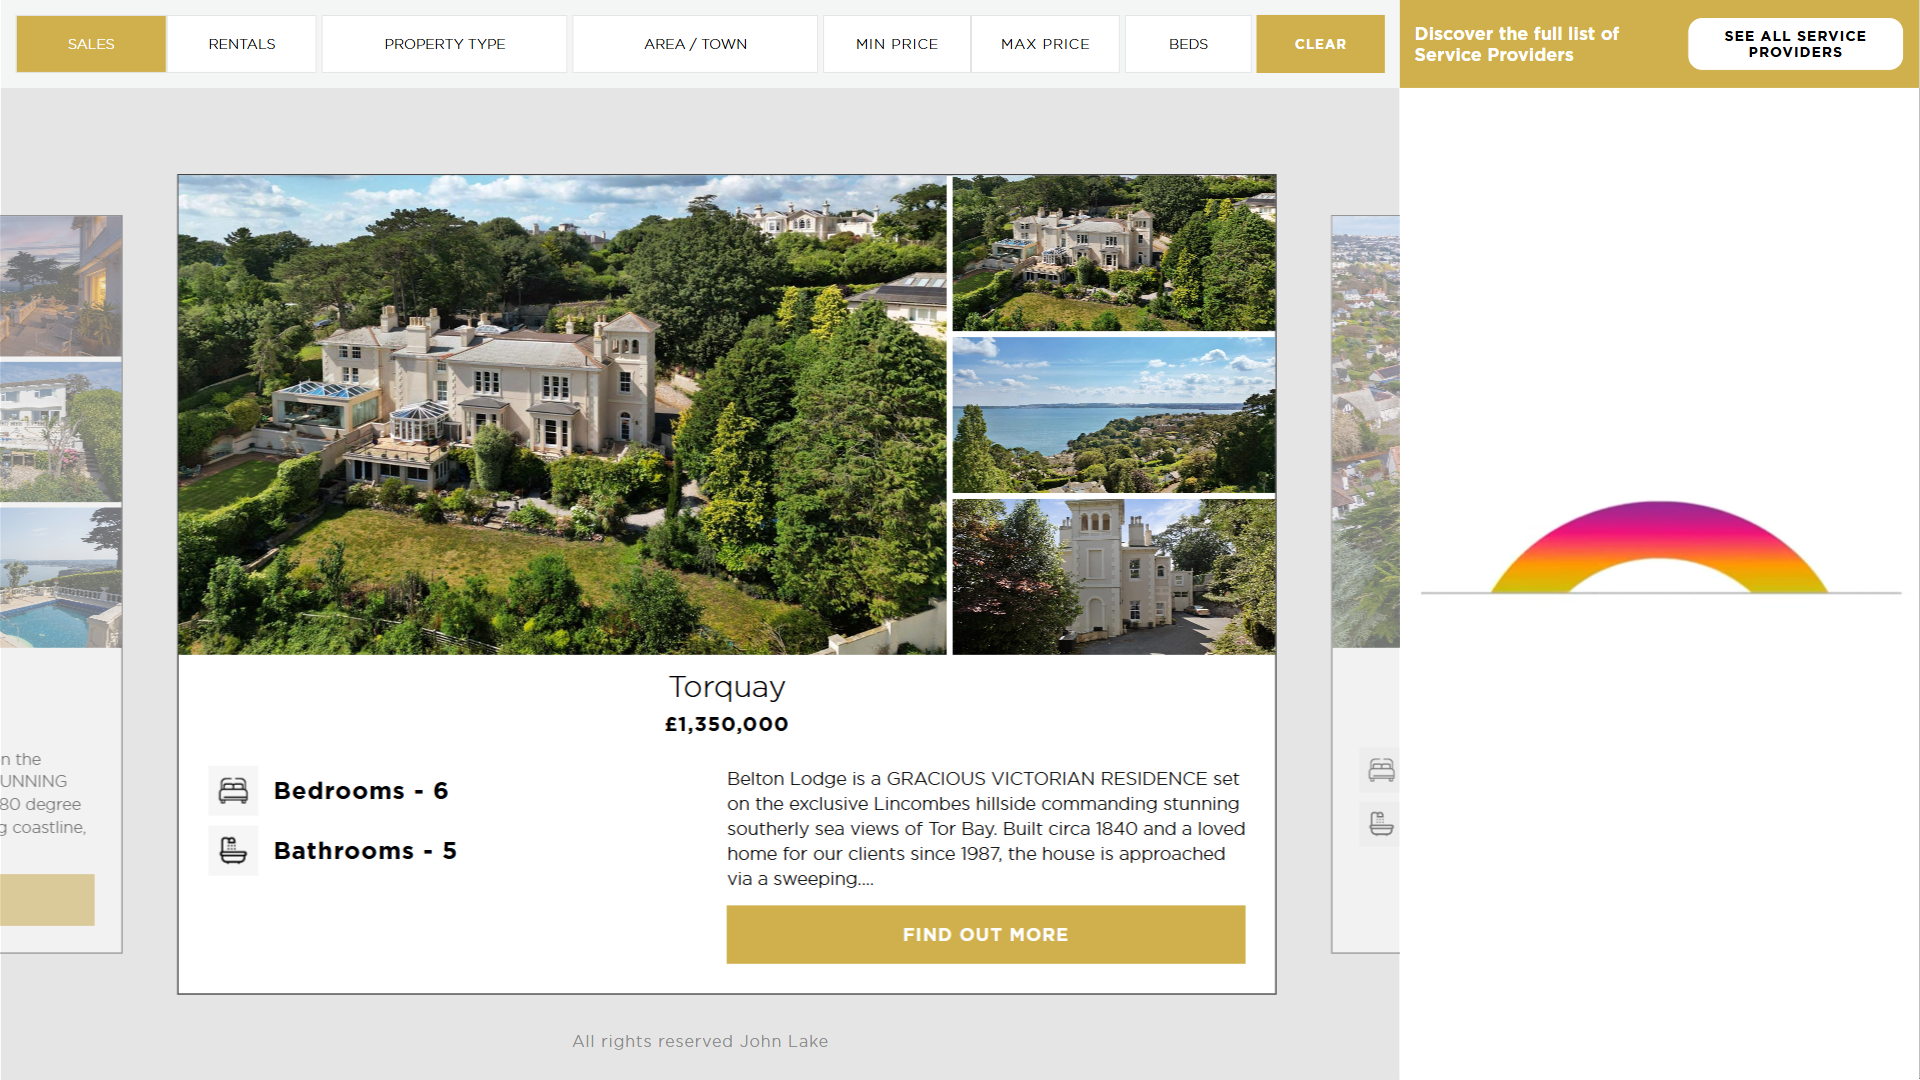Click Find Out More for Torquay property
Image resolution: width=1920 pixels, height=1080 pixels.
pos(986,935)
